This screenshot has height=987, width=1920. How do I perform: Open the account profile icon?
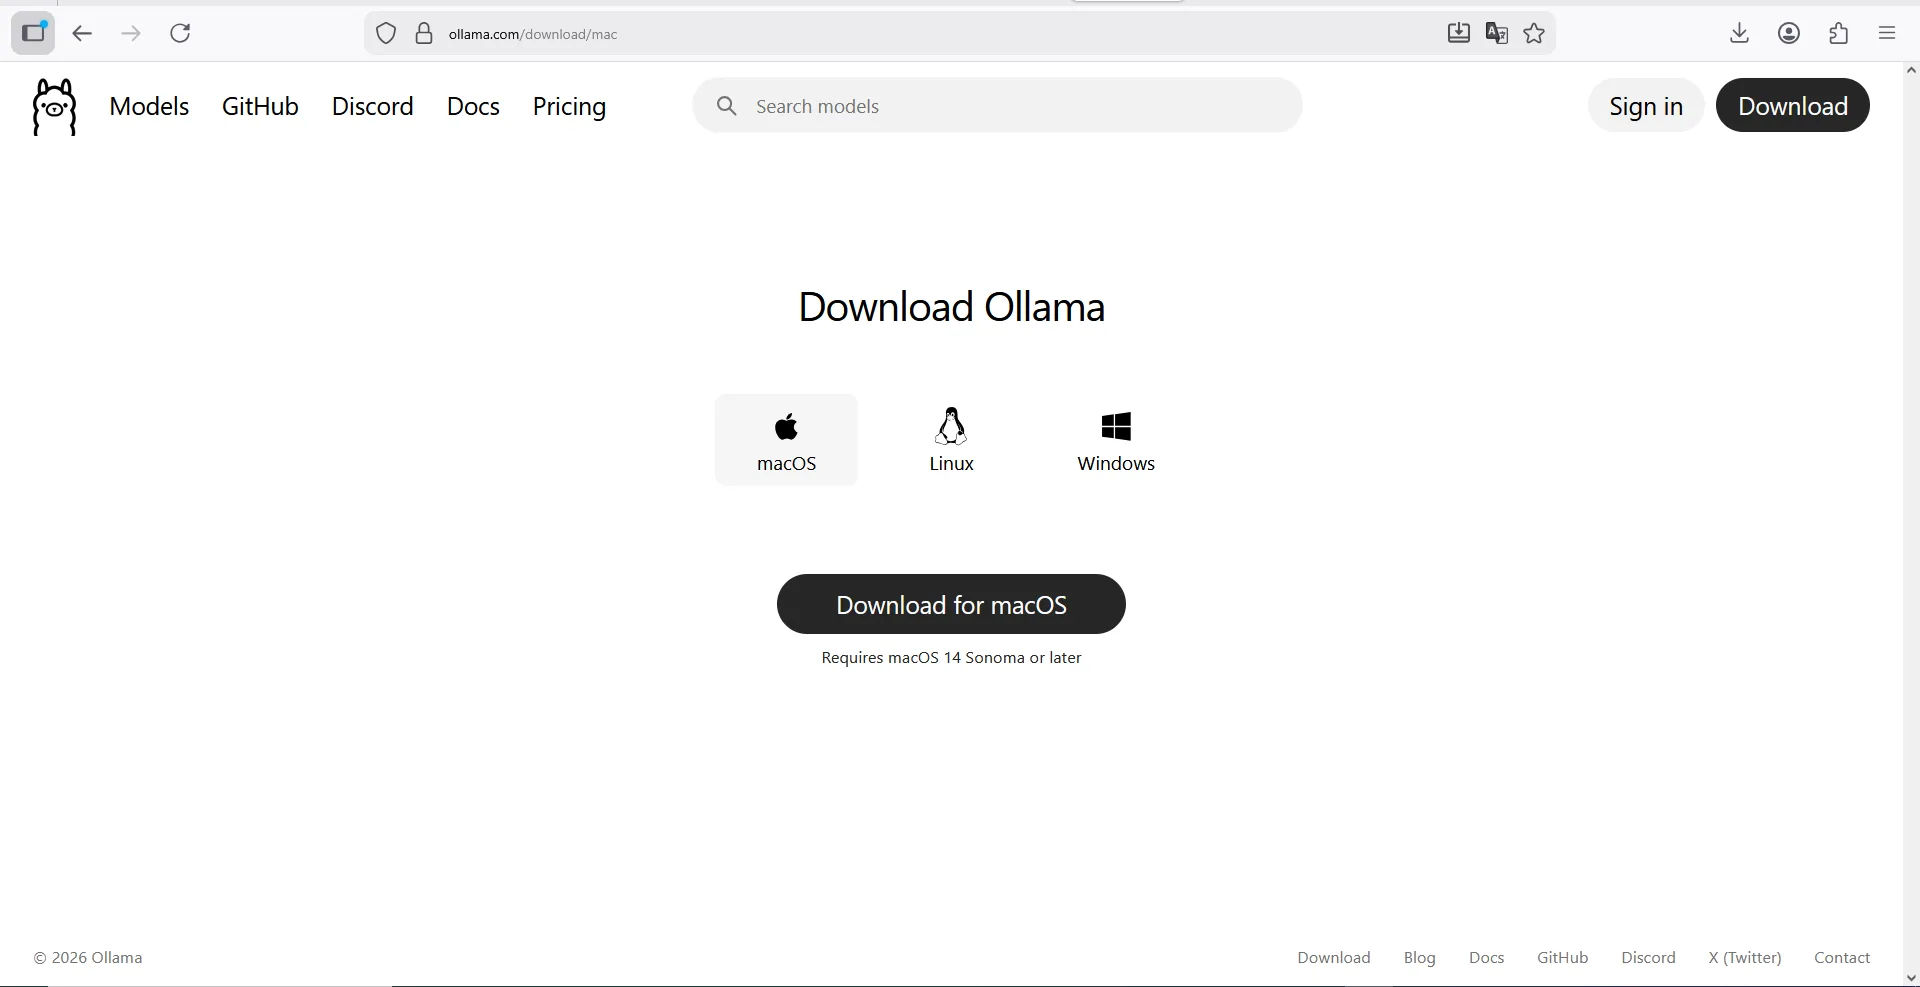pyautogui.click(x=1789, y=34)
